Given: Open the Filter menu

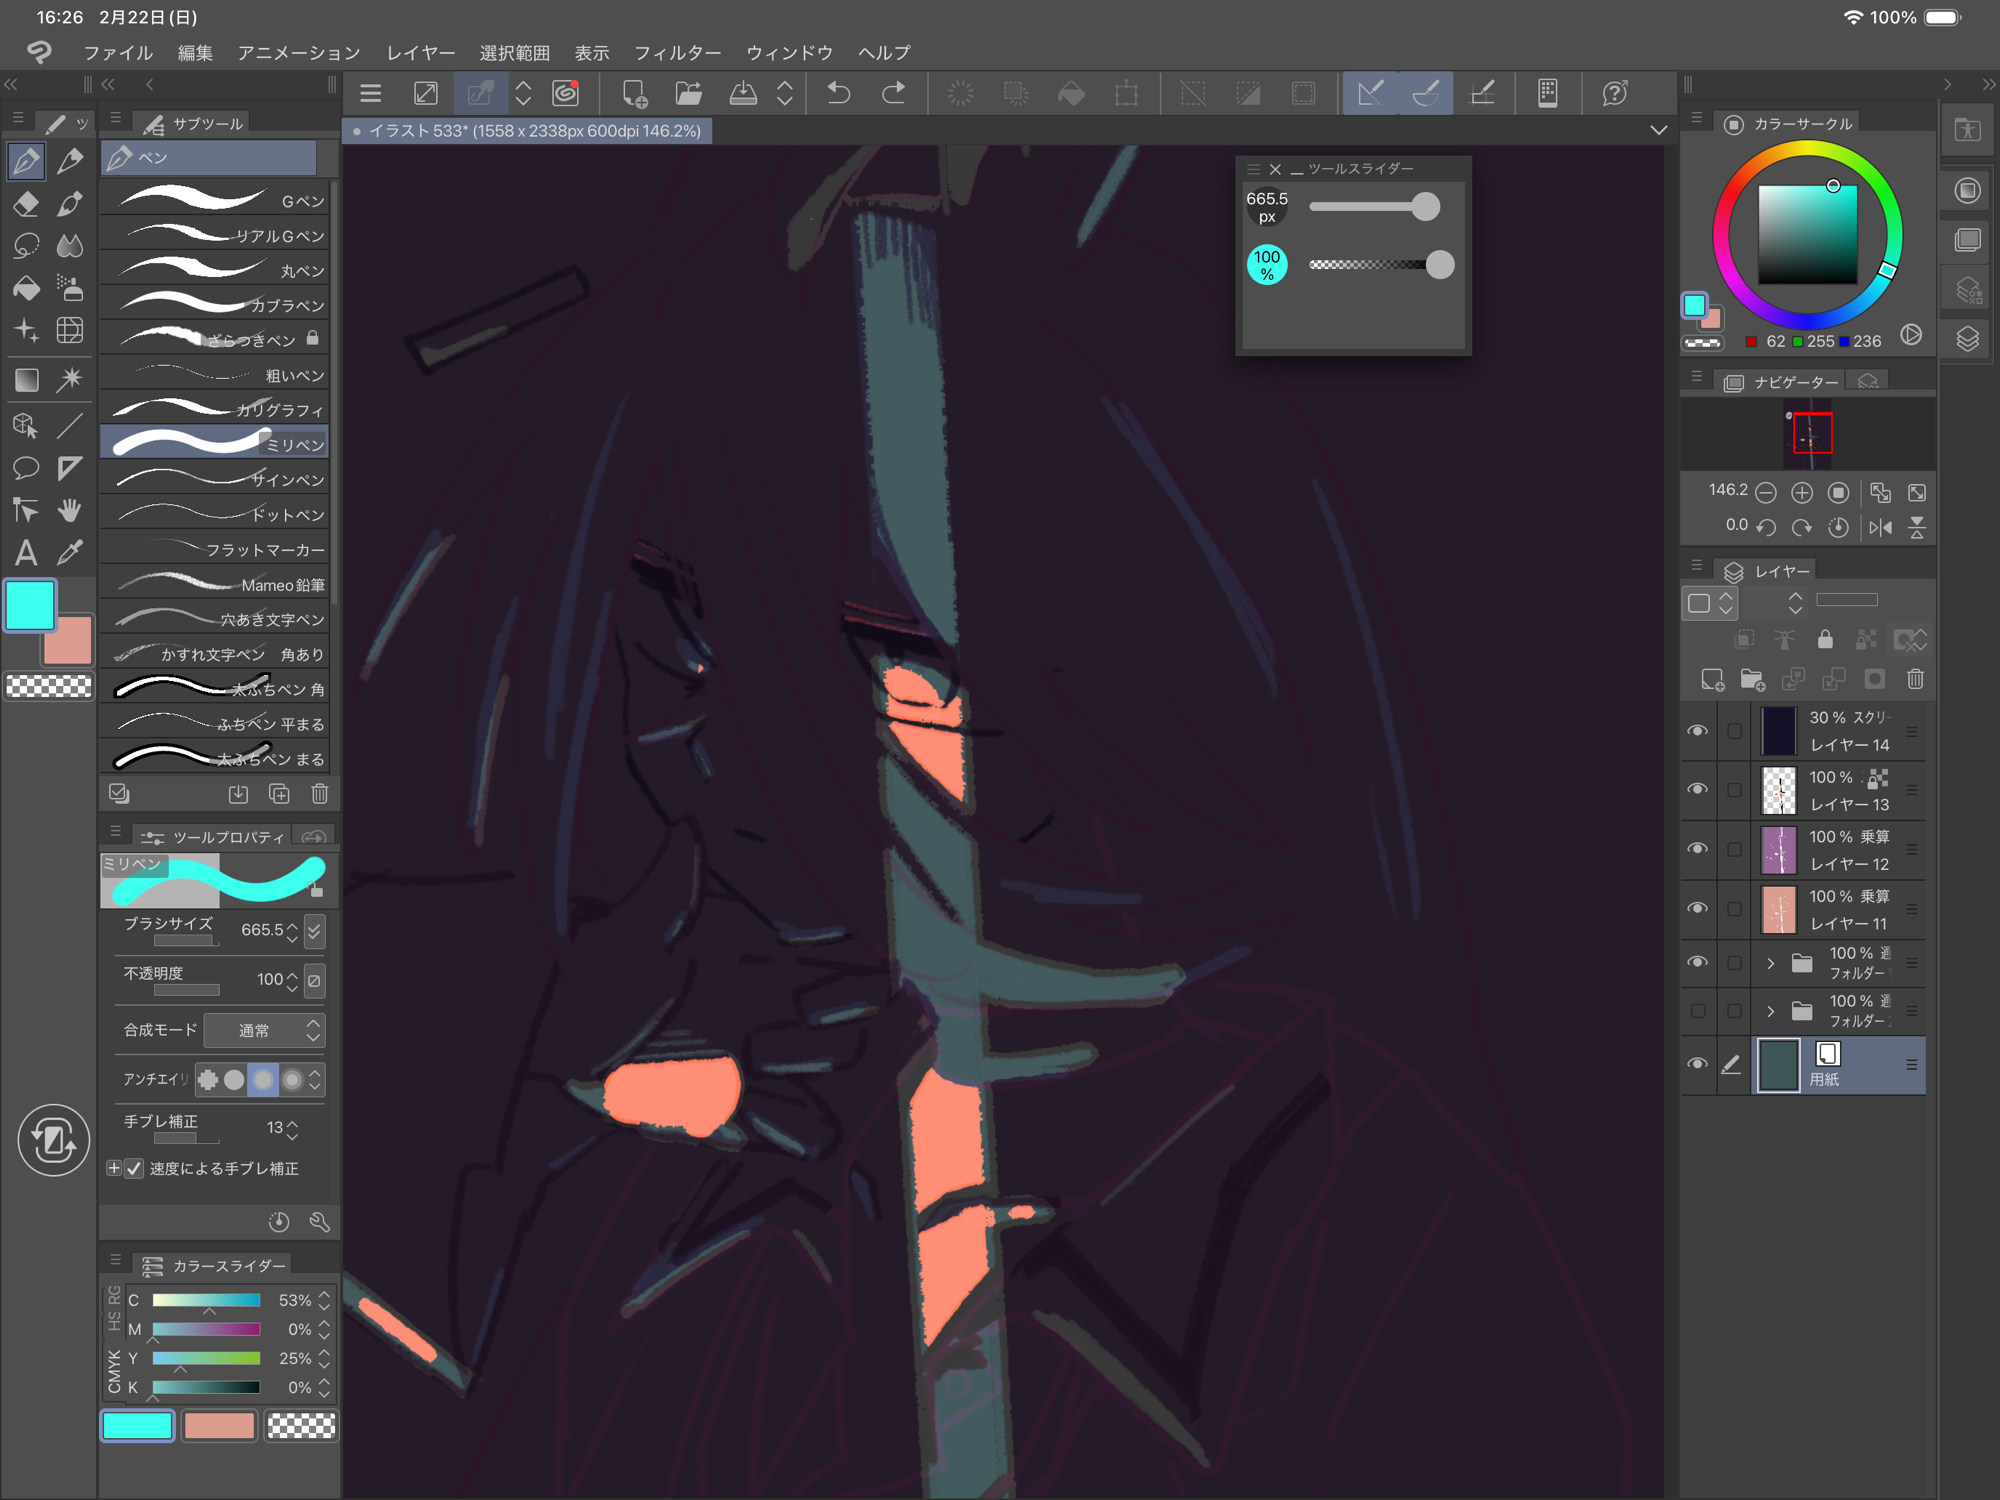Looking at the screenshot, I should coord(677,53).
